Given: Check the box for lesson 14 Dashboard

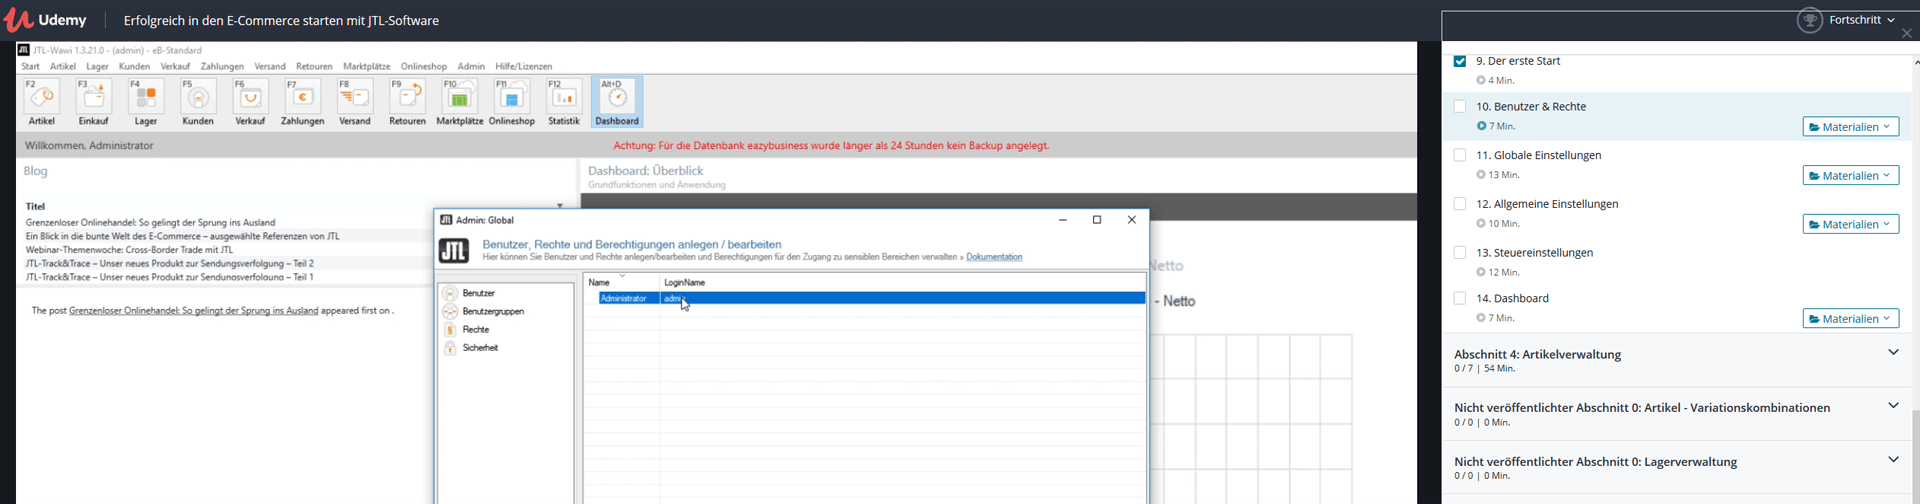Looking at the screenshot, I should (x=1460, y=298).
